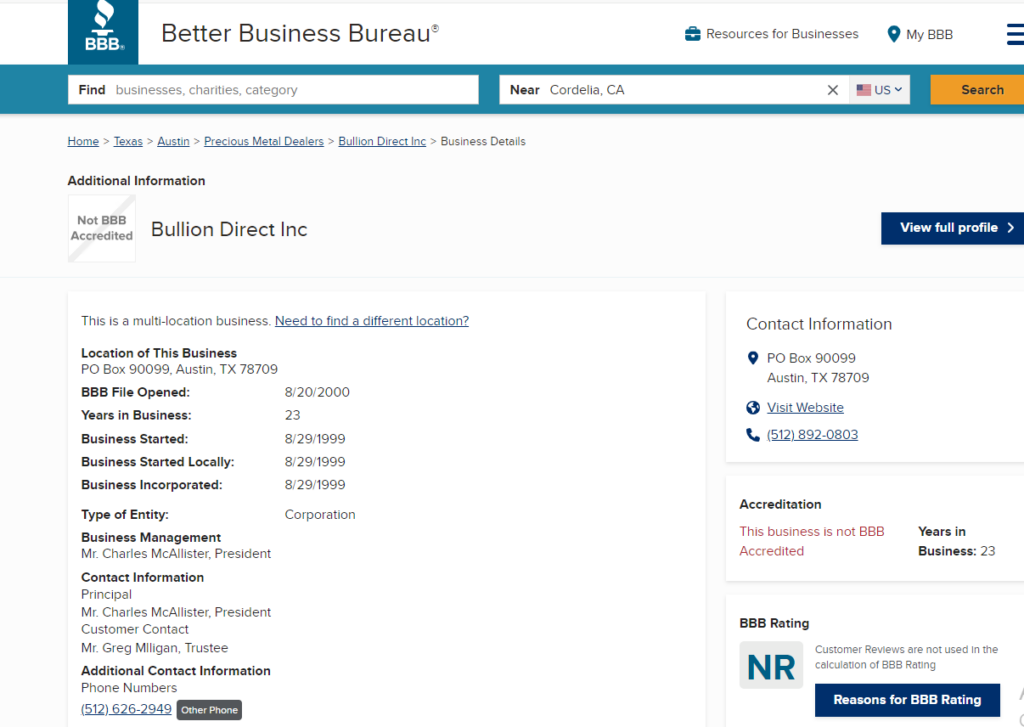This screenshot has height=727, width=1024.
Task: Click the chevron on View full profile
Action: 1011,228
